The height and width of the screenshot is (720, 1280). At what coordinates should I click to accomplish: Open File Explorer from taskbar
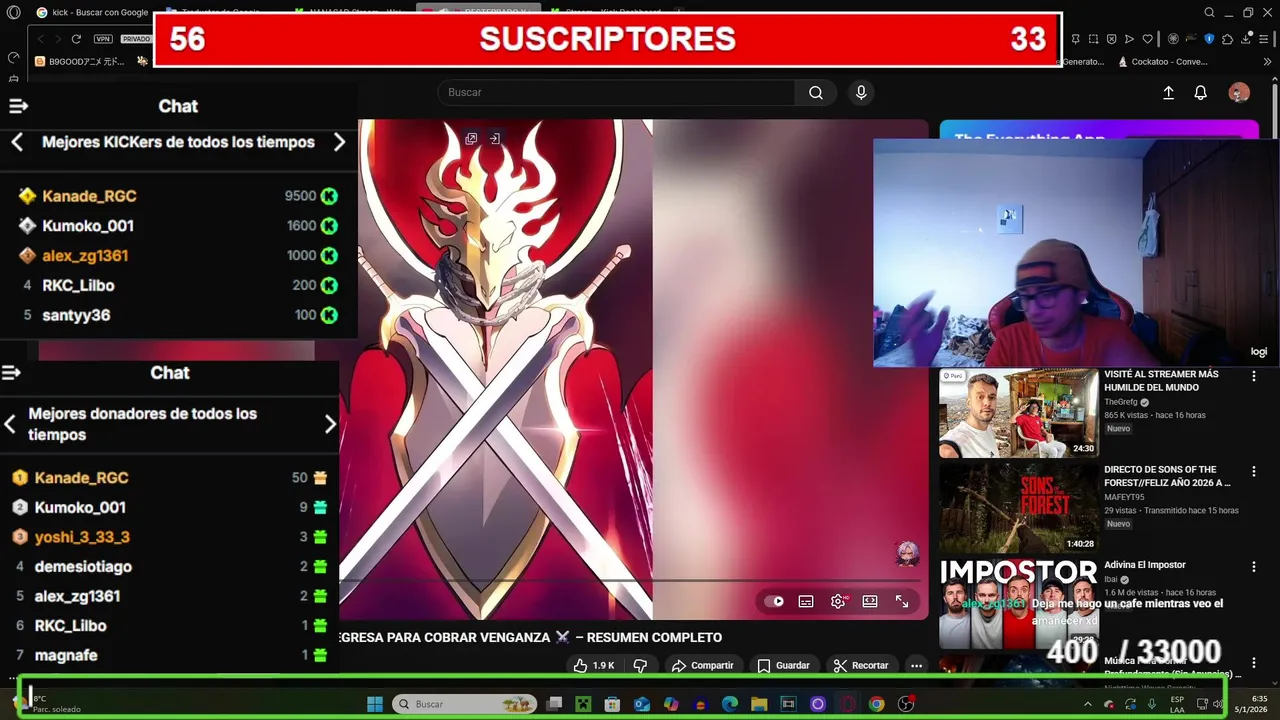click(x=759, y=704)
